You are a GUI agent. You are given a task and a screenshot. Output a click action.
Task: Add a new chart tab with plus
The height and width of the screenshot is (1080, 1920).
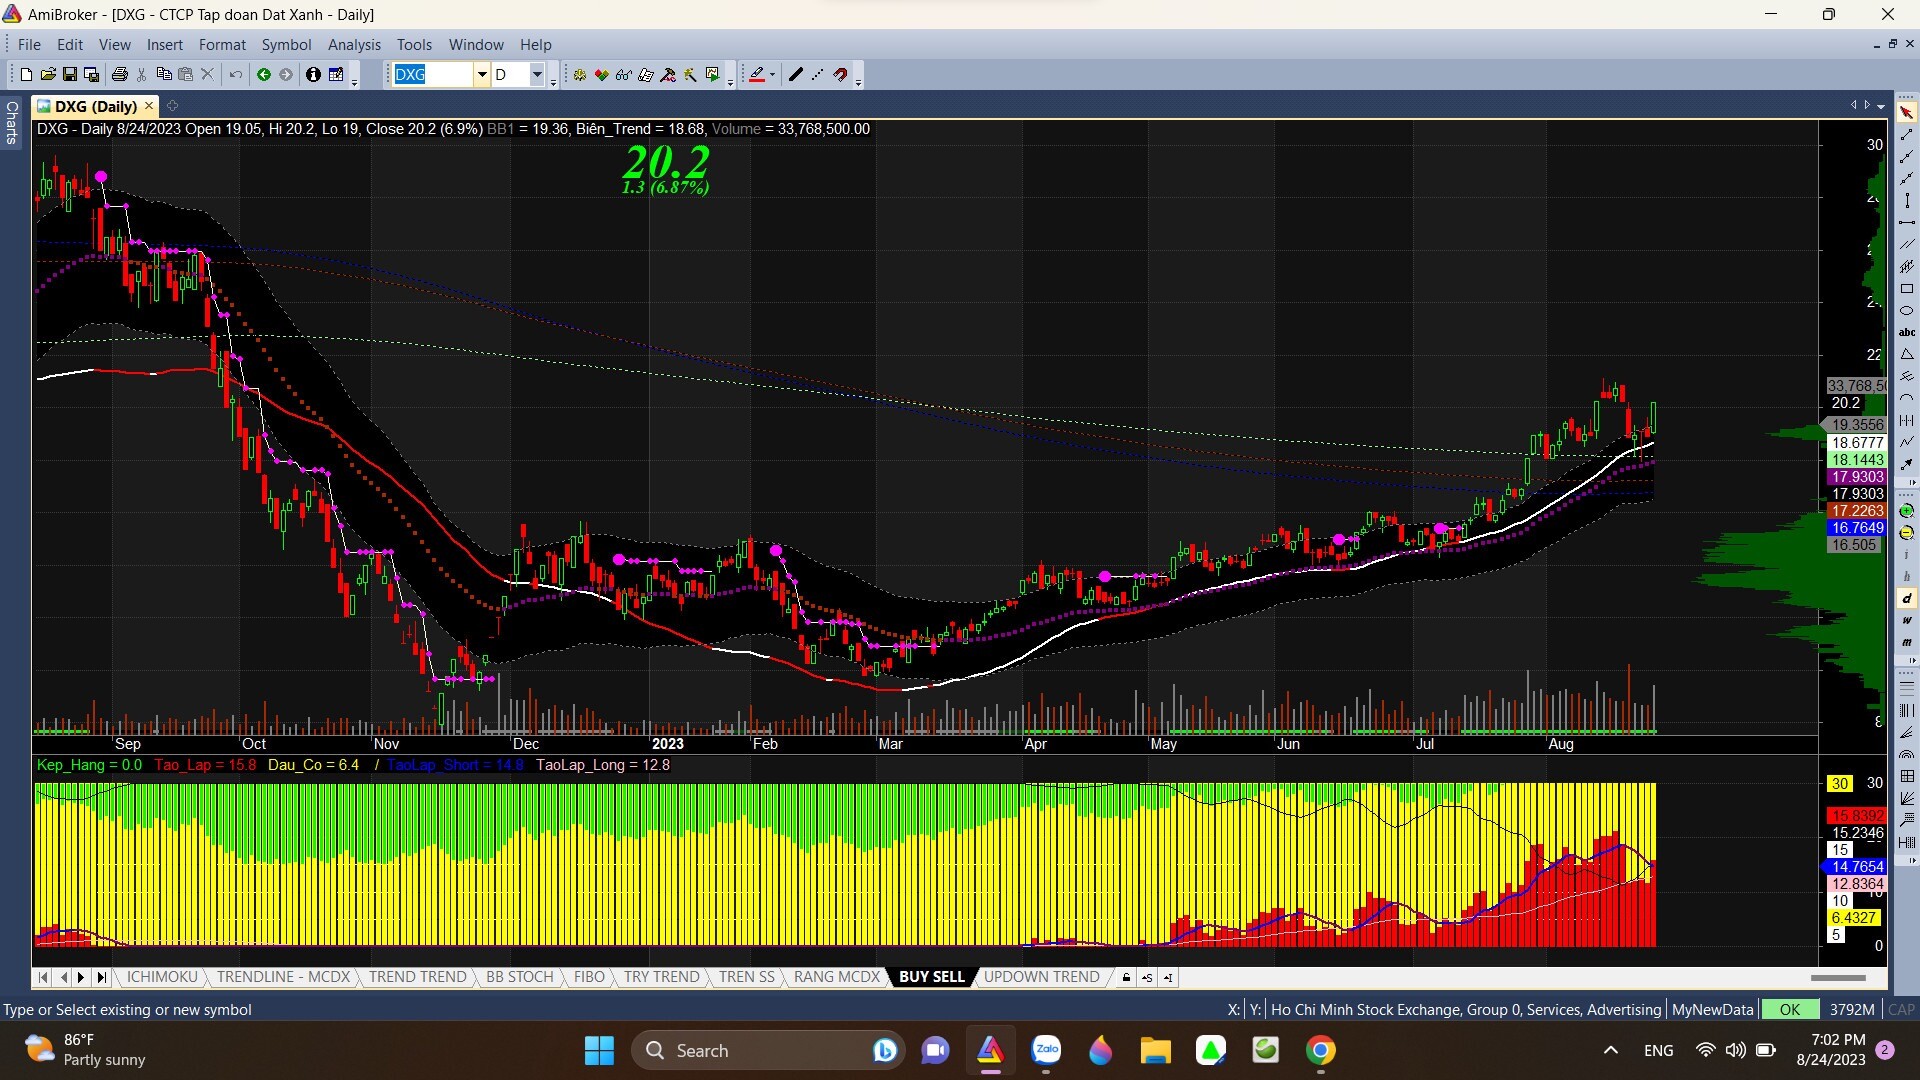pyautogui.click(x=172, y=106)
